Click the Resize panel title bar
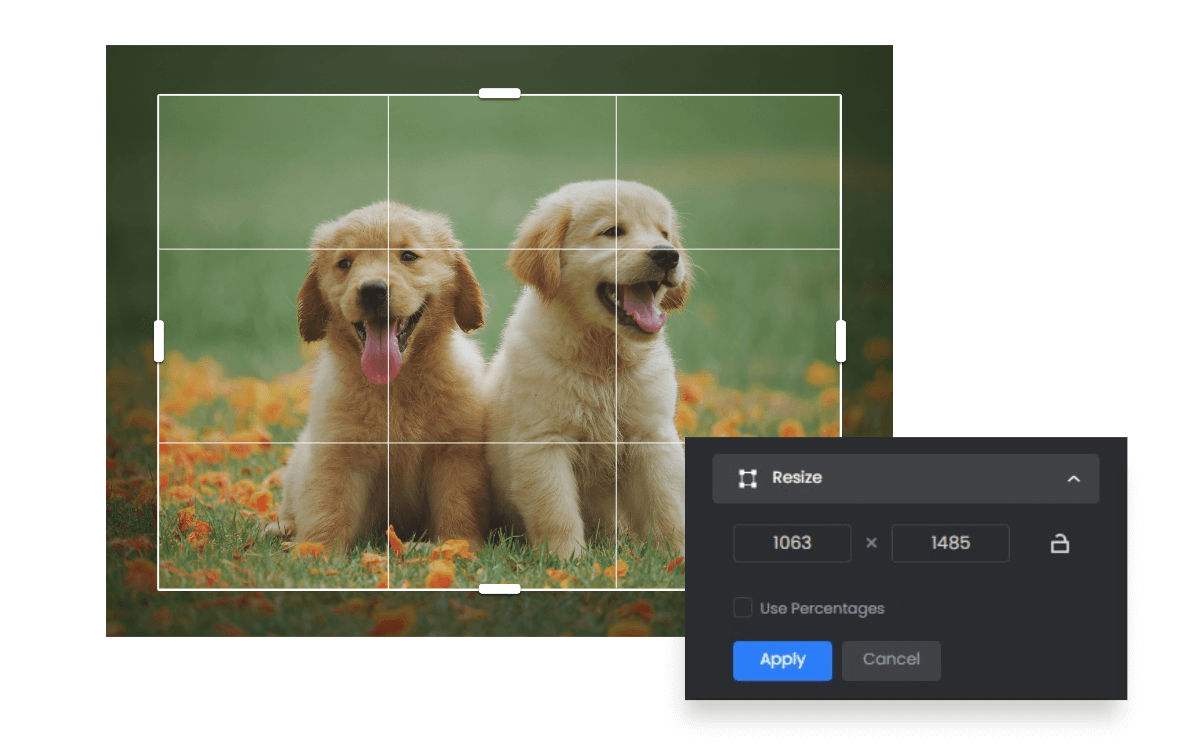Screen dimensions: 1200x750 pyautogui.click(x=905, y=478)
